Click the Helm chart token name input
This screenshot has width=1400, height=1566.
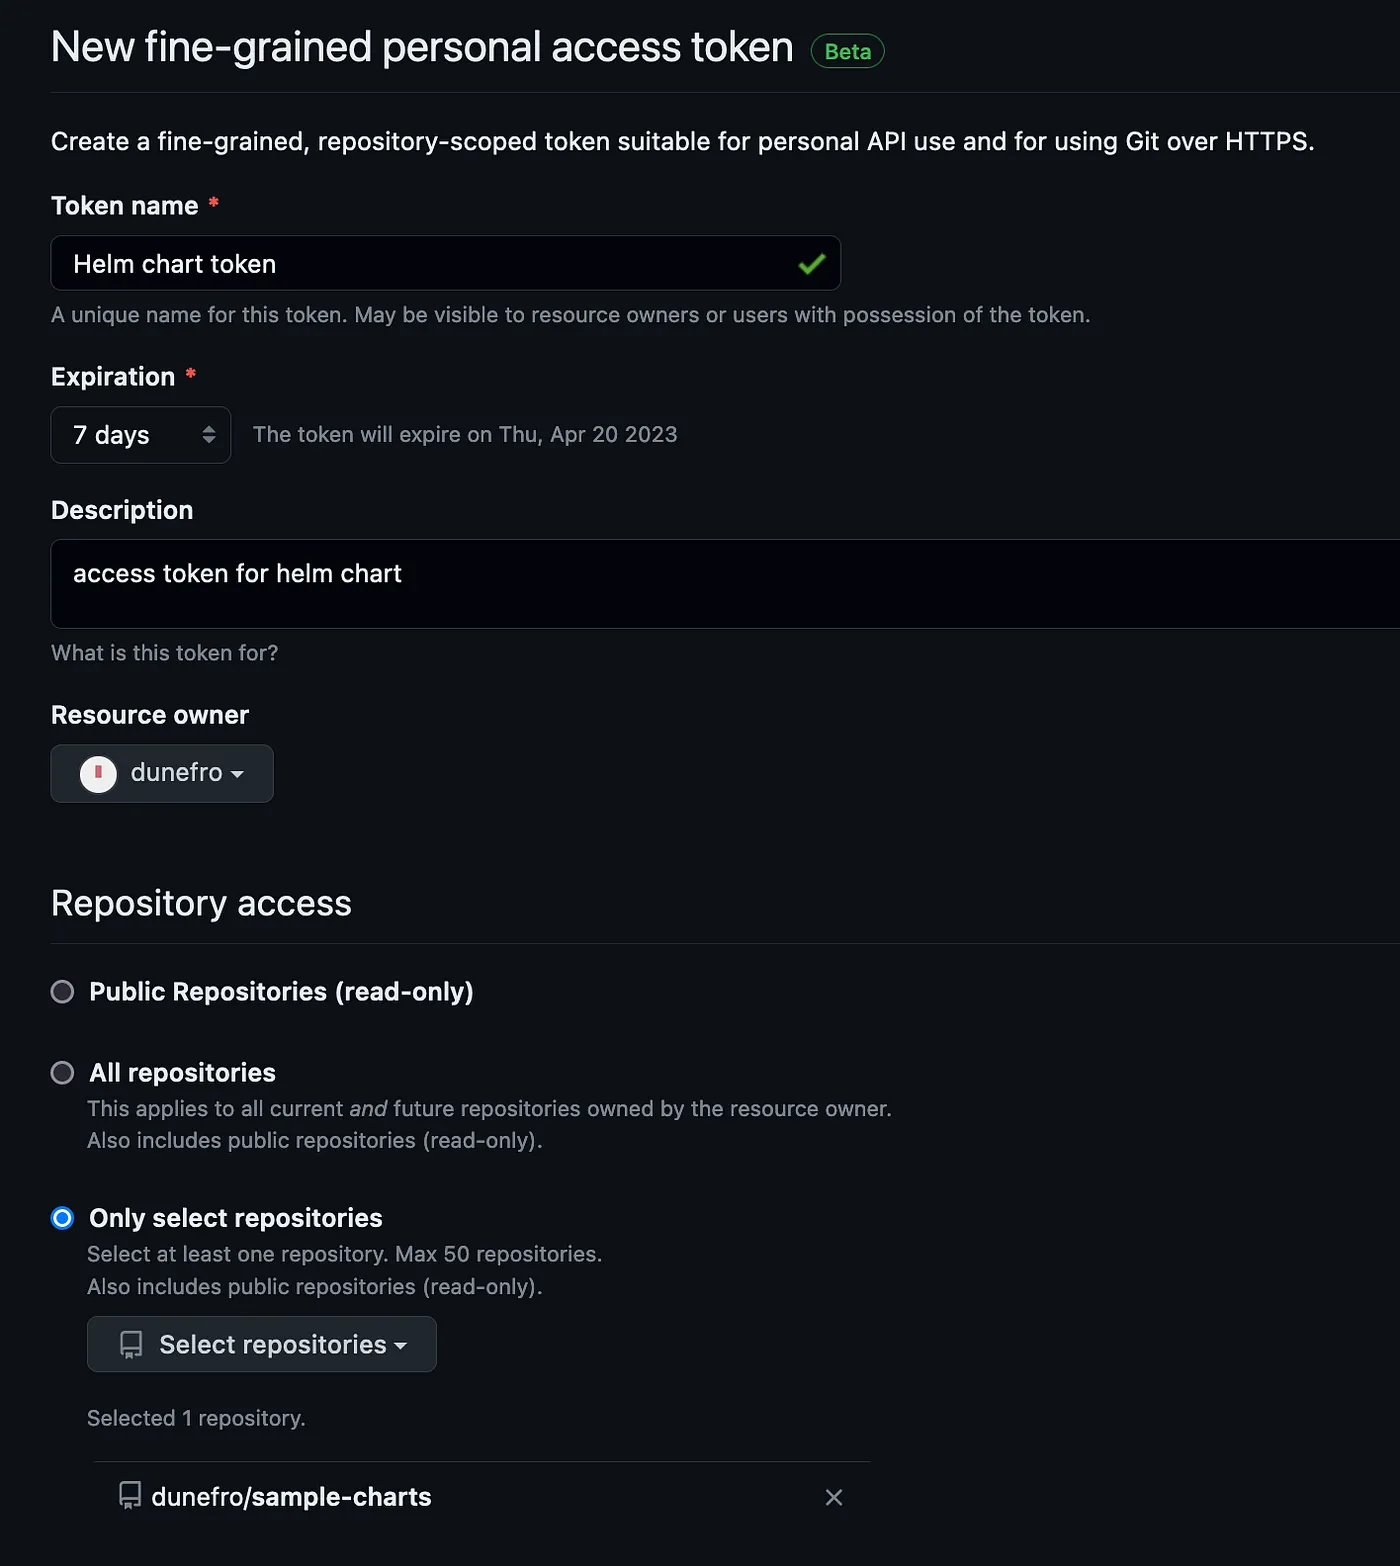click(445, 263)
